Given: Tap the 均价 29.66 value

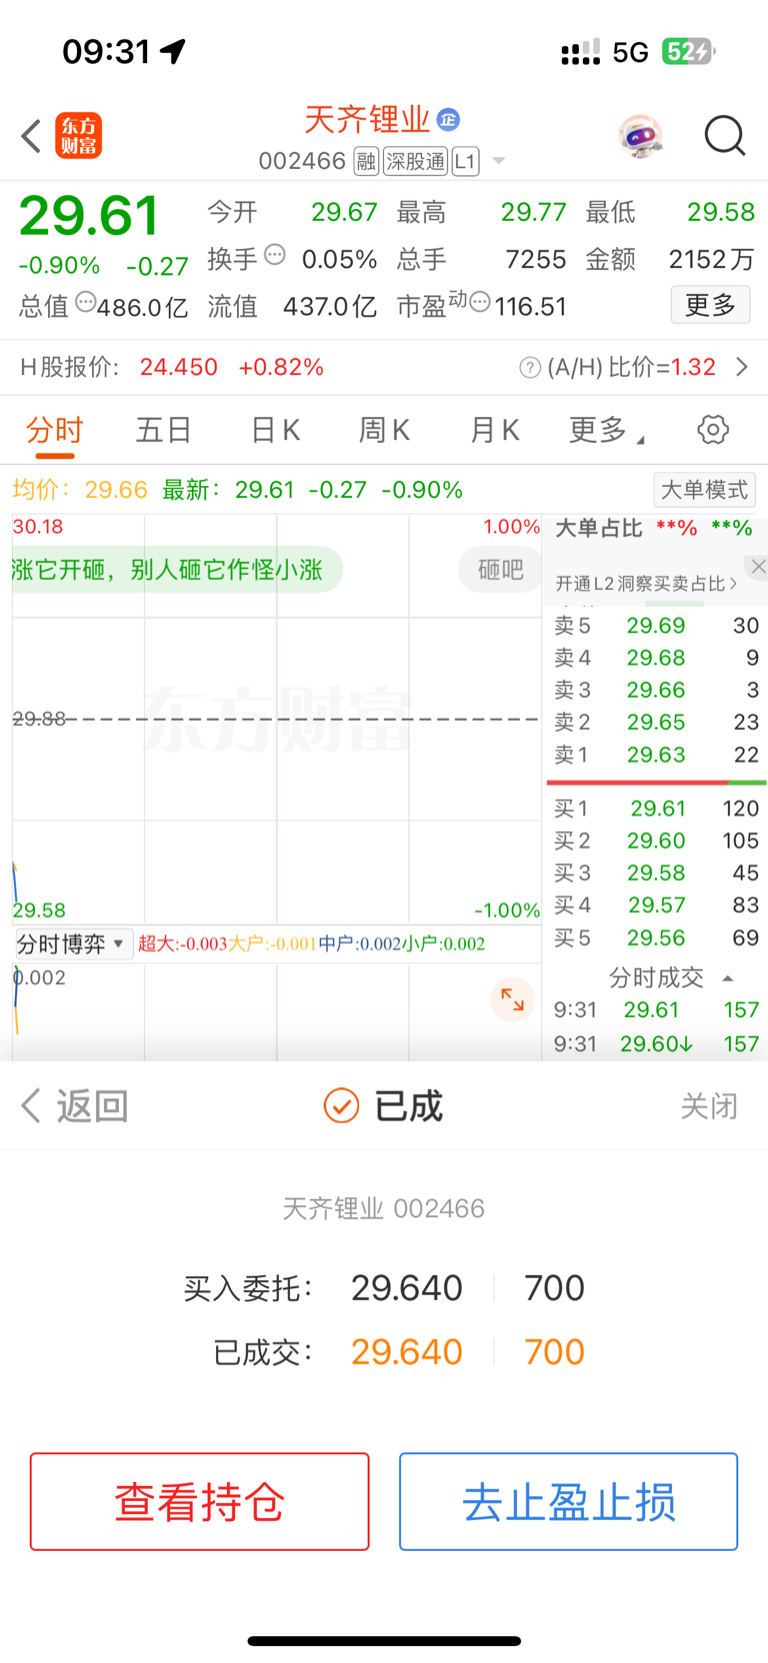Looking at the screenshot, I should 116,490.
